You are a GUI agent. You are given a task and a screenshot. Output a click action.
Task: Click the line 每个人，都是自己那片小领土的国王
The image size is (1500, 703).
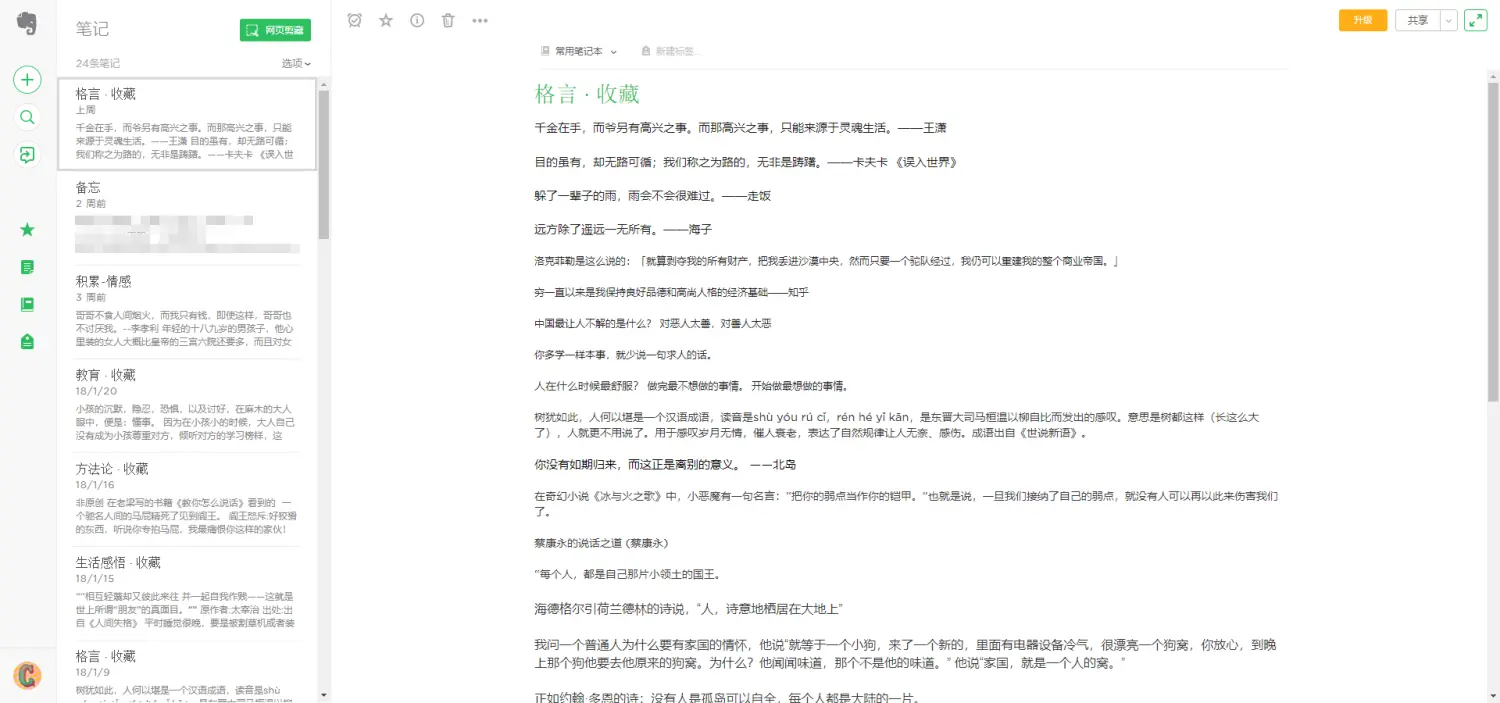tap(628, 574)
